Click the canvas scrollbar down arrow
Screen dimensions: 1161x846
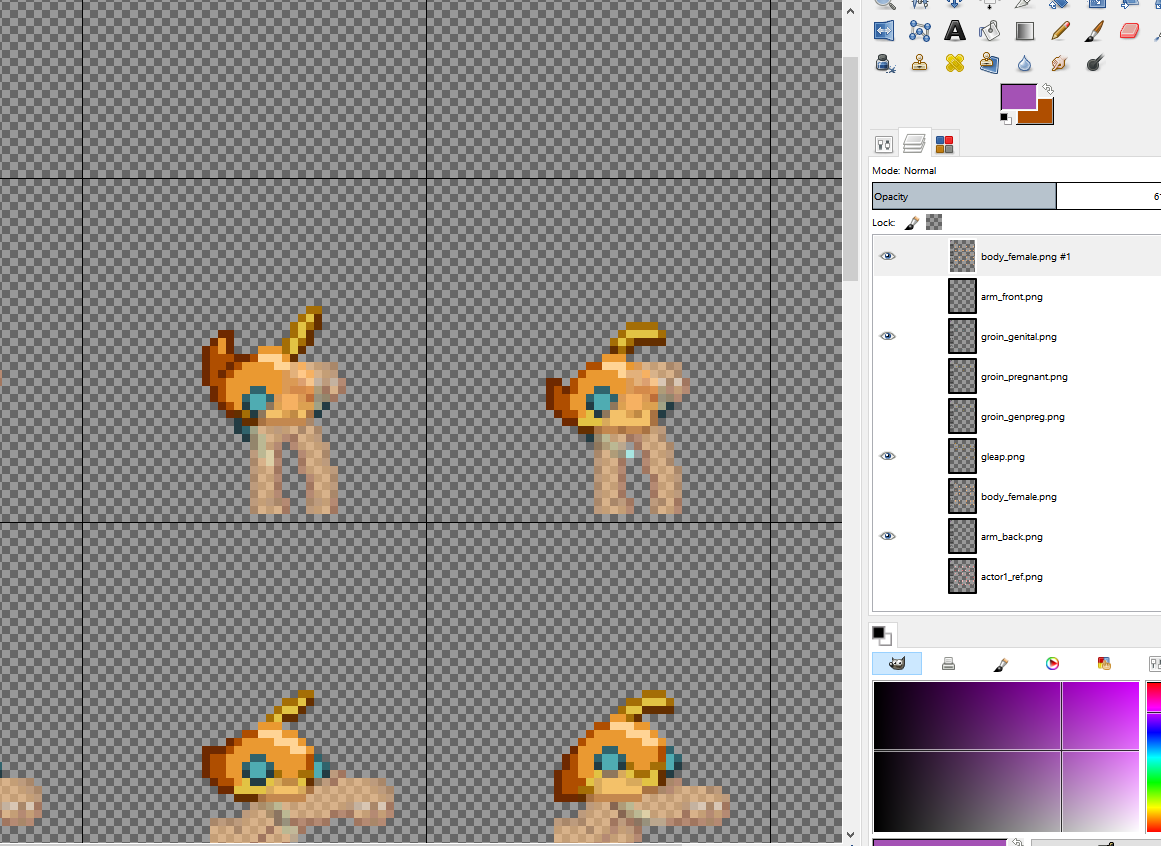coord(850,836)
